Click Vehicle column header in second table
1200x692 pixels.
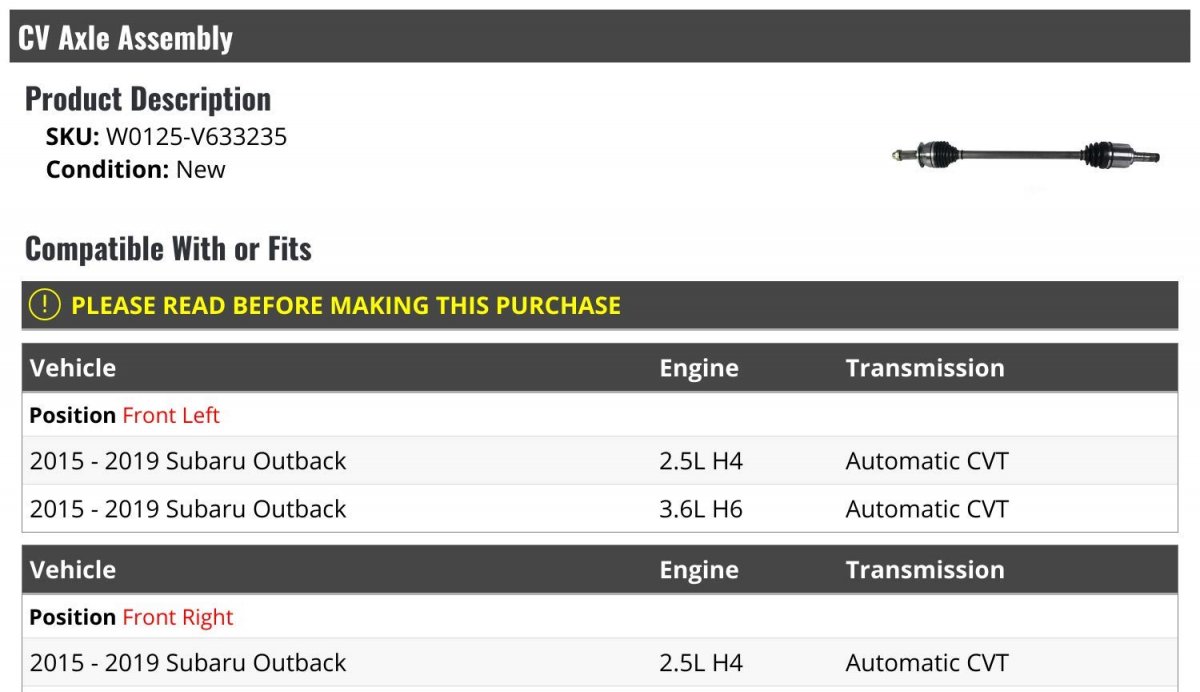(x=73, y=570)
